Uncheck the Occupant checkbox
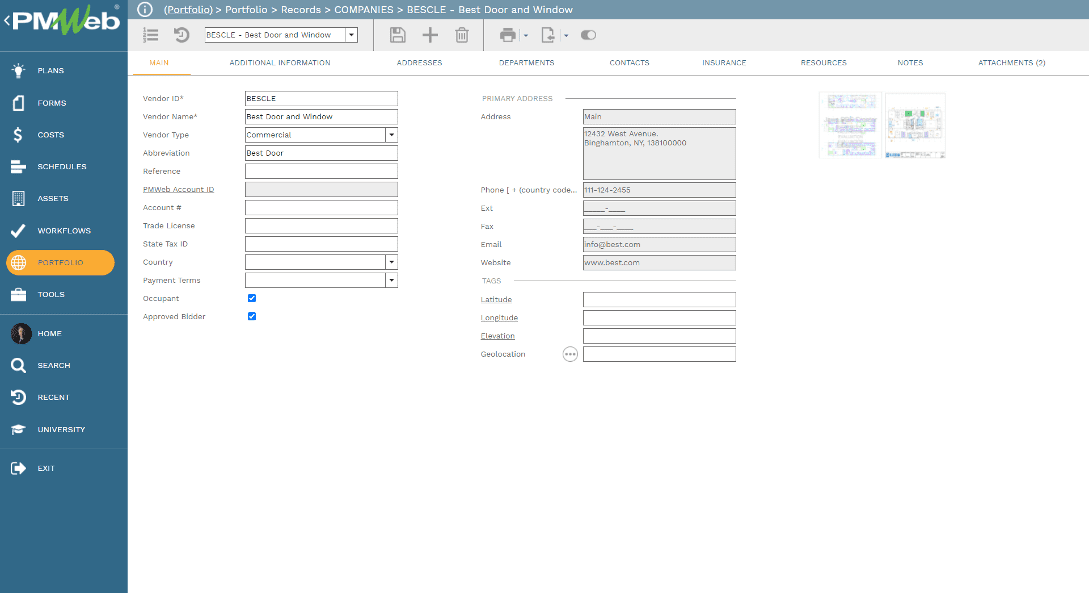This screenshot has height=593, width=1089. click(x=252, y=298)
